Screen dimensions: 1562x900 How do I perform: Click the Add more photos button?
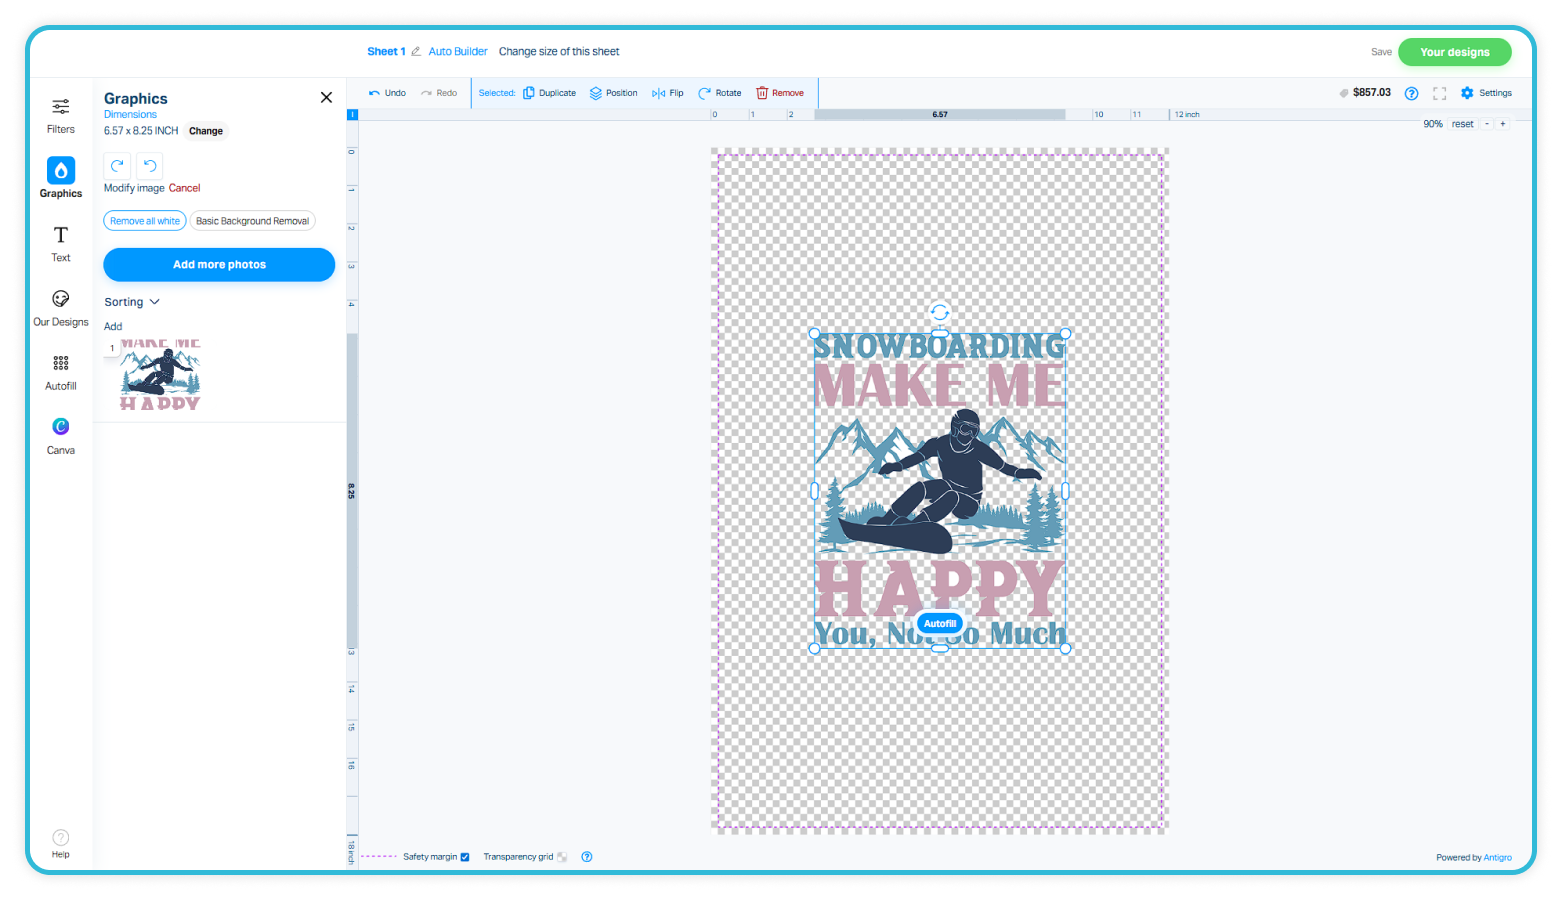(x=219, y=265)
